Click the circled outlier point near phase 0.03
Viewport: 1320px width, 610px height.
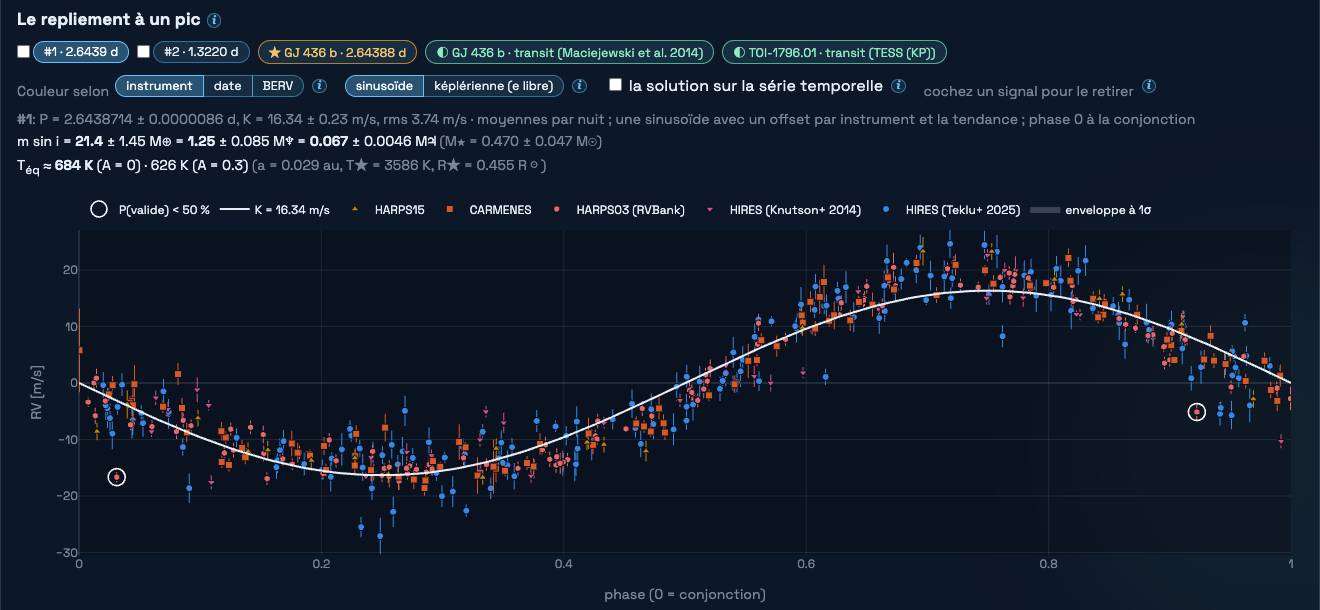click(117, 477)
